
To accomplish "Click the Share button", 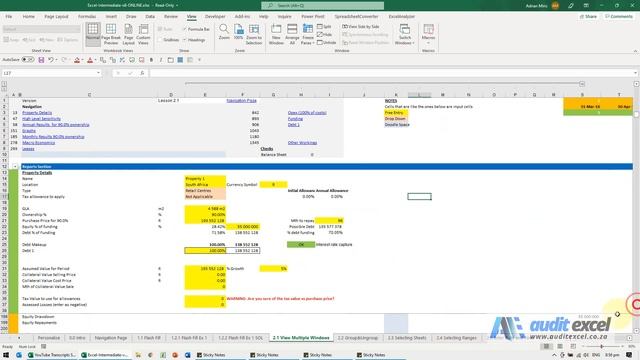I will 588,16.
